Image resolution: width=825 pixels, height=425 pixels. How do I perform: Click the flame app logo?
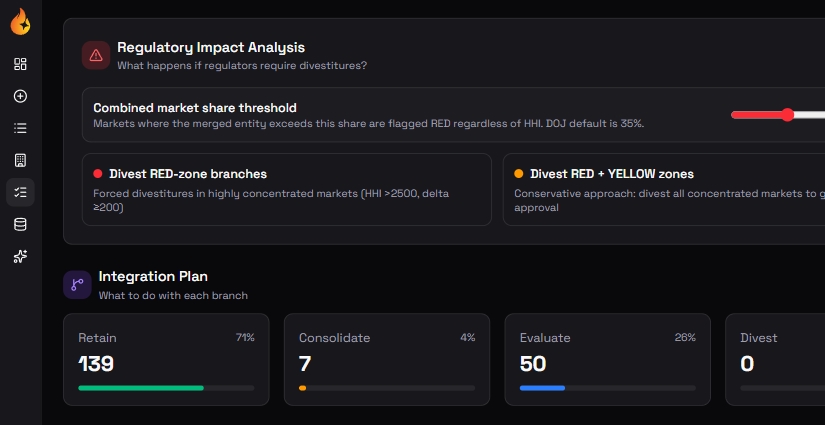point(20,20)
